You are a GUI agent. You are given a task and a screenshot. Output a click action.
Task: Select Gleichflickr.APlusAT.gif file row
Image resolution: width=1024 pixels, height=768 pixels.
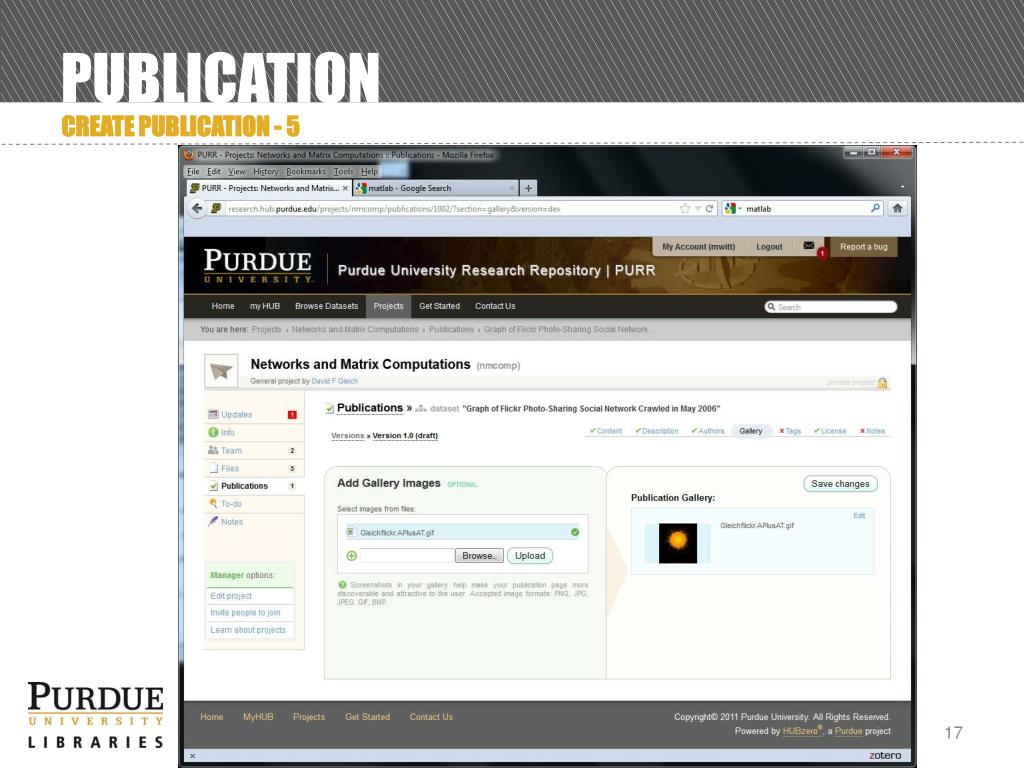pyautogui.click(x=463, y=532)
